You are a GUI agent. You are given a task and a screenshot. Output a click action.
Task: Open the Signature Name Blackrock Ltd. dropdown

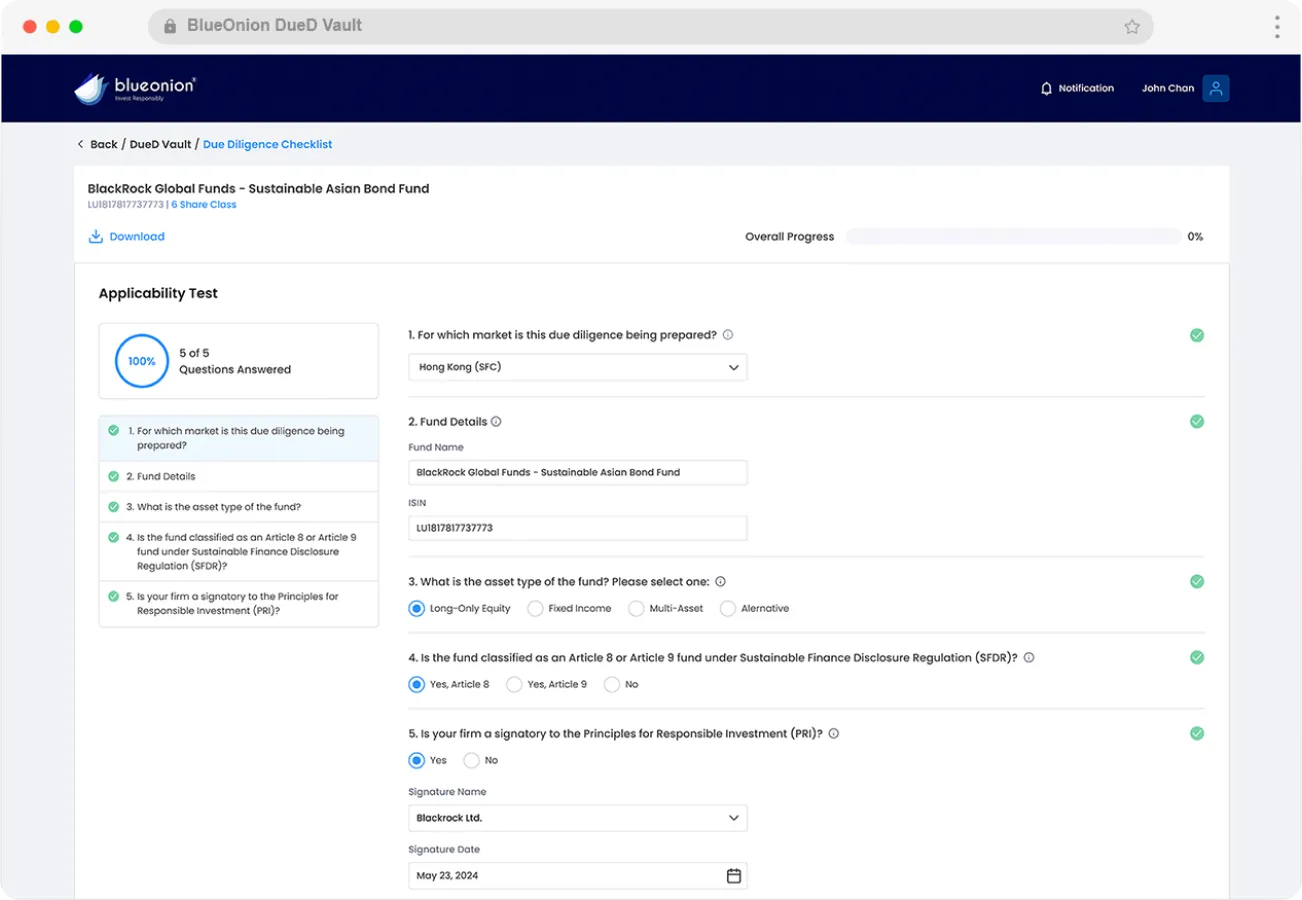578,818
